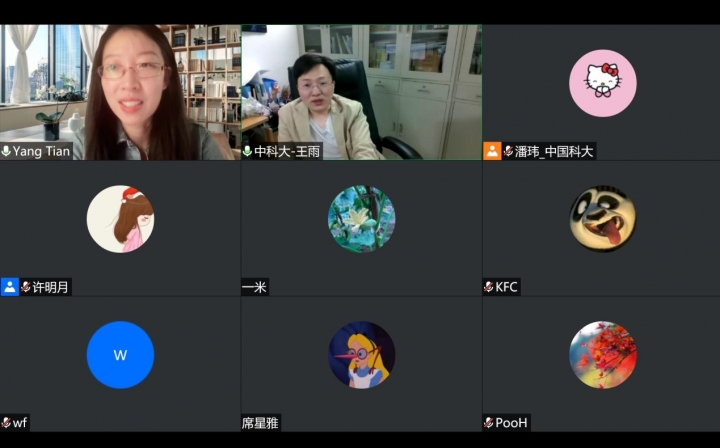Screen dimensions: 720x448
Task: Click the name label "席星雅"
Action: click(x=260, y=423)
